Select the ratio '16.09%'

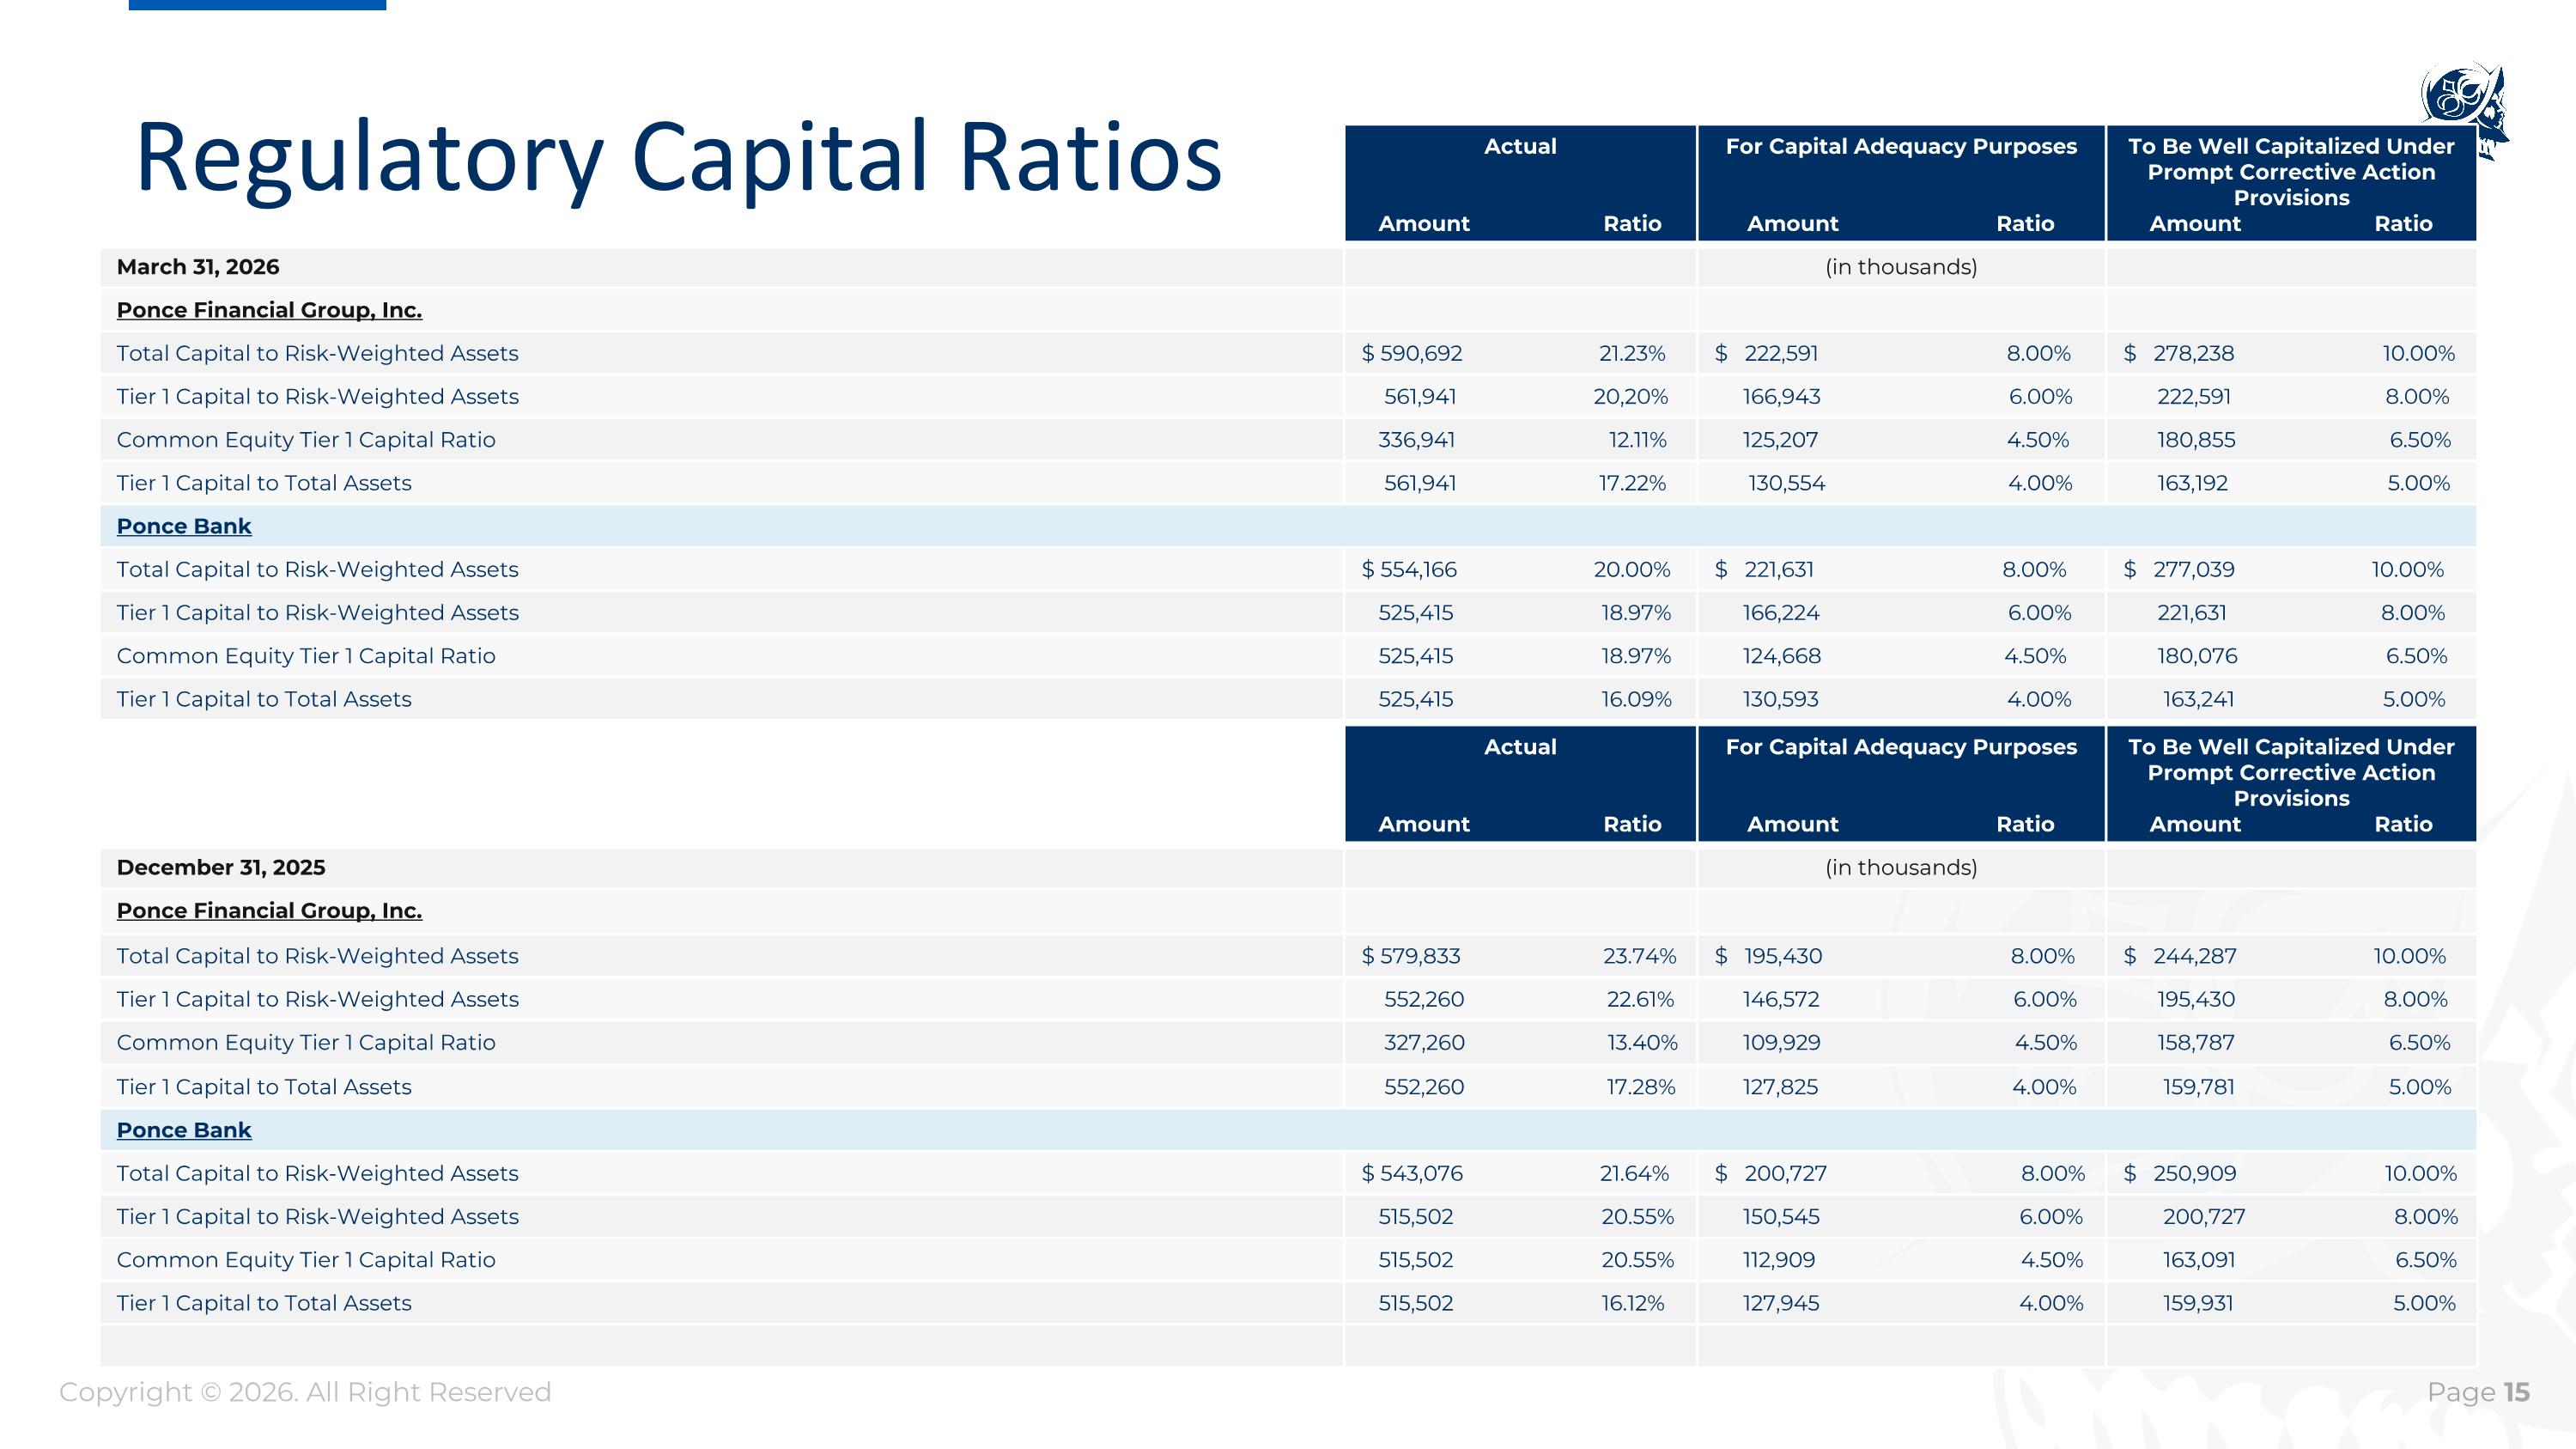1636,699
